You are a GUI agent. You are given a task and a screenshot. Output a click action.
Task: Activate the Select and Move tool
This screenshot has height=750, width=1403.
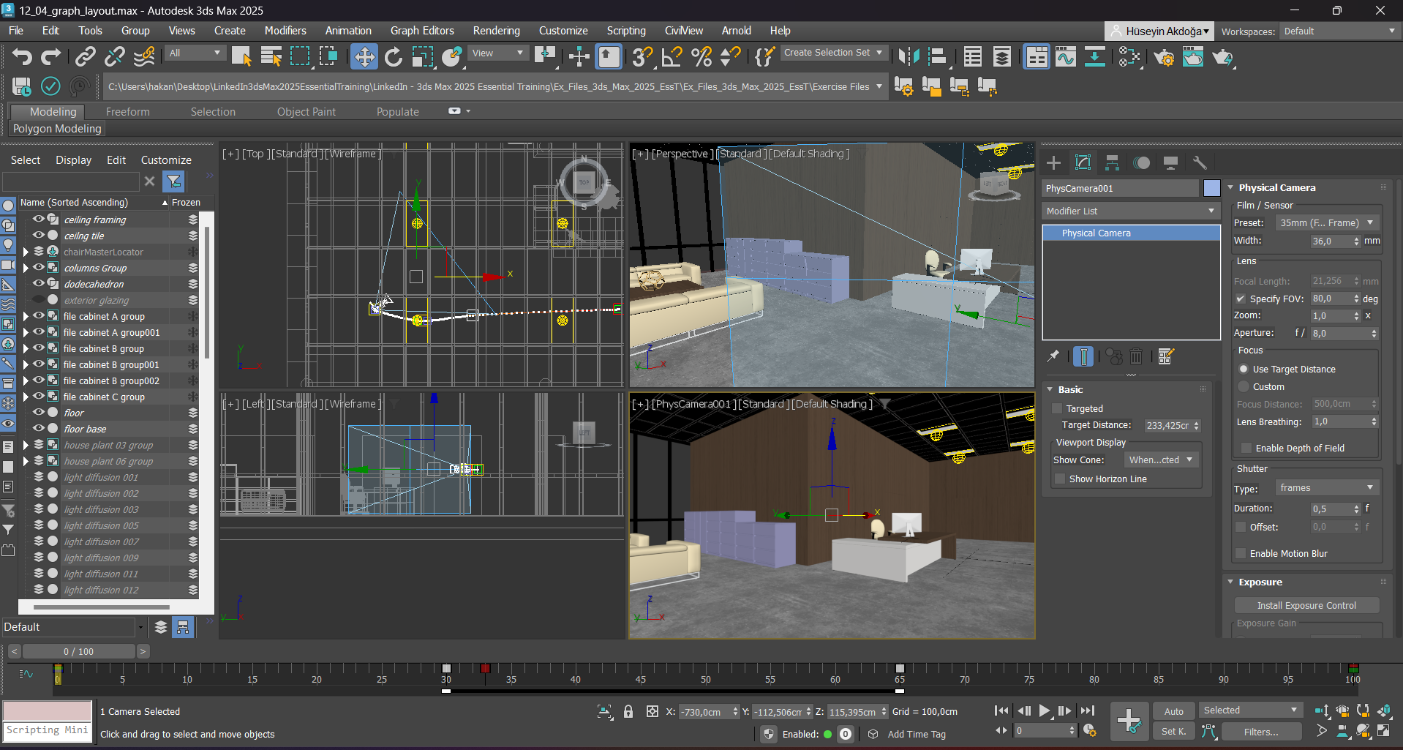click(x=364, y=56)
